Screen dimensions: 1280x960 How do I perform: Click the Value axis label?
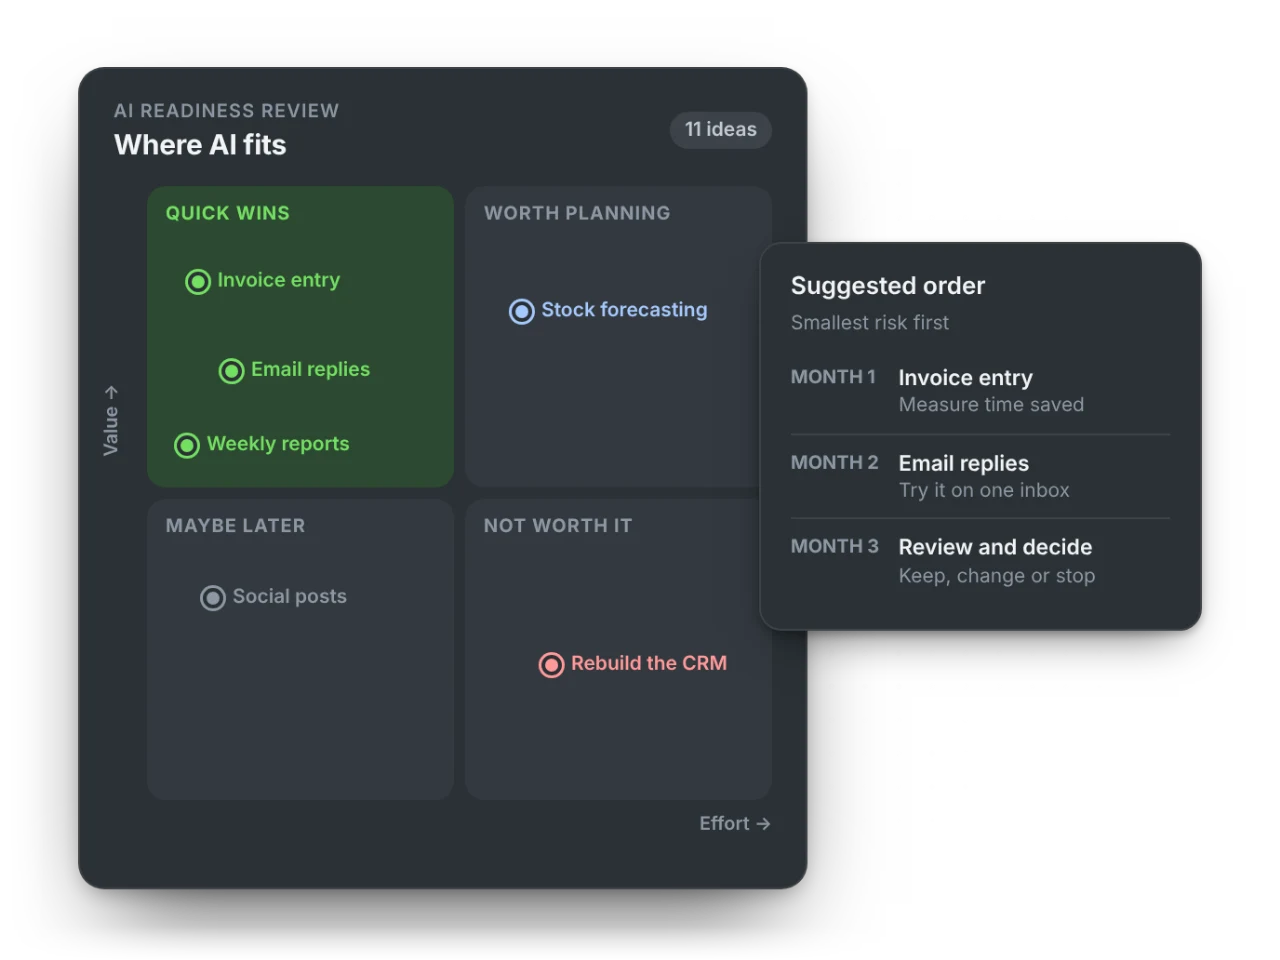click(111, 421)
